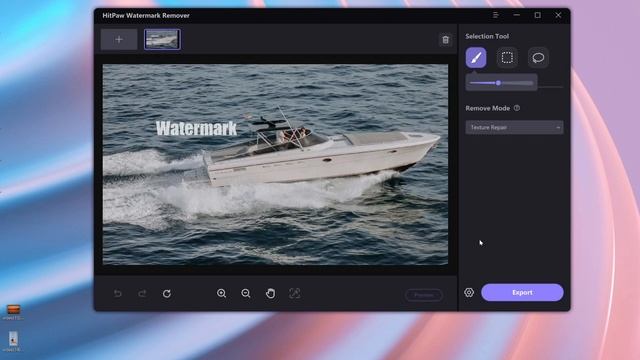640x360 pixels.
Task: Minimize the HitPaw Watermark Remover window
Action: (517, 15)
